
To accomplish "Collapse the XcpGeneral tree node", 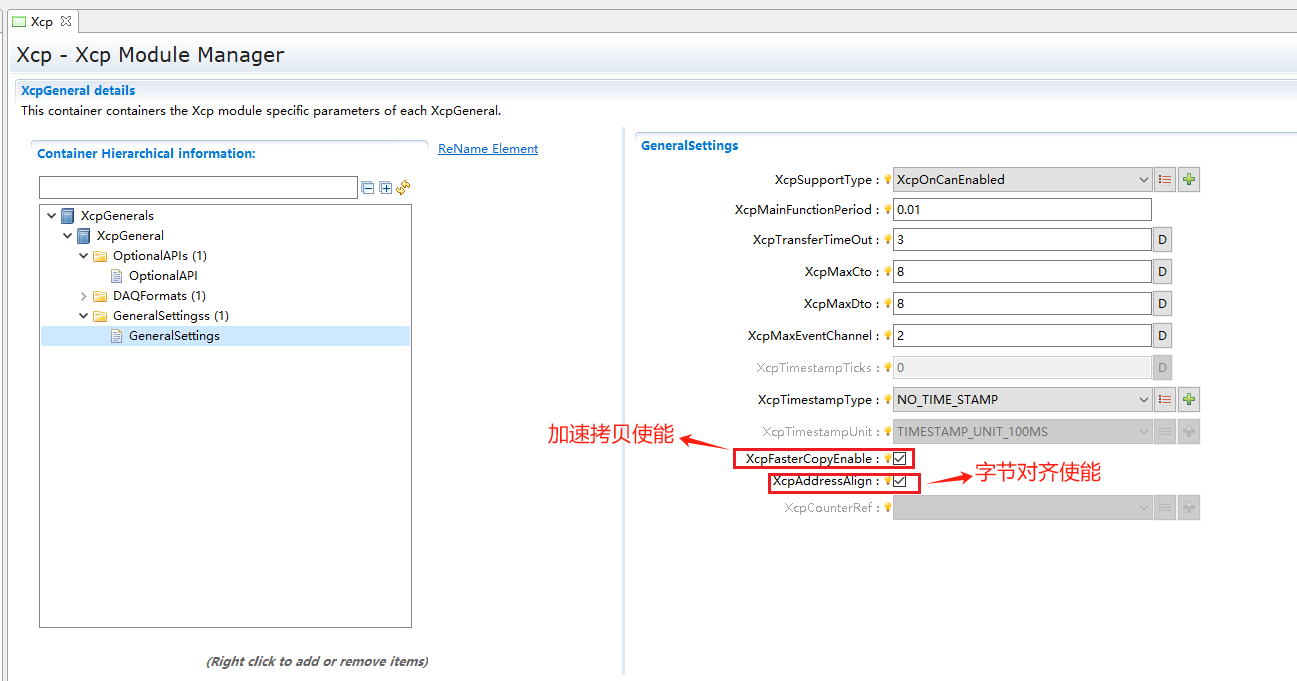I will (x=68, y=235).
